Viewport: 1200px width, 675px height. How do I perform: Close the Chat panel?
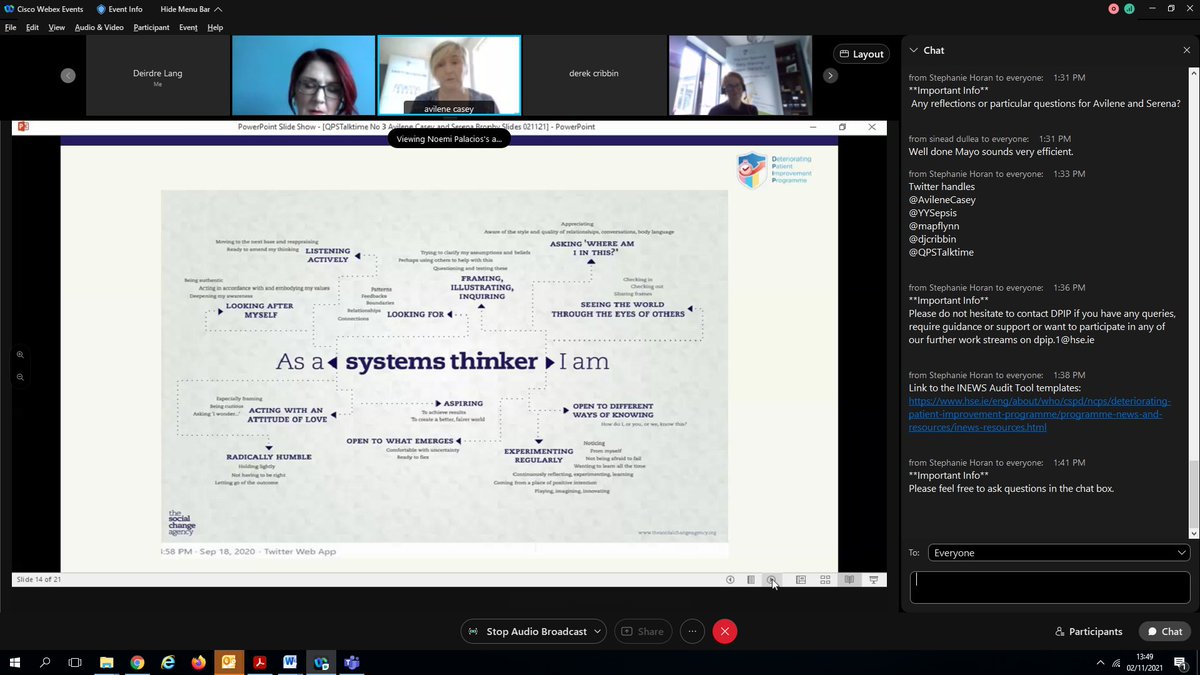(x=1186, y=50)
